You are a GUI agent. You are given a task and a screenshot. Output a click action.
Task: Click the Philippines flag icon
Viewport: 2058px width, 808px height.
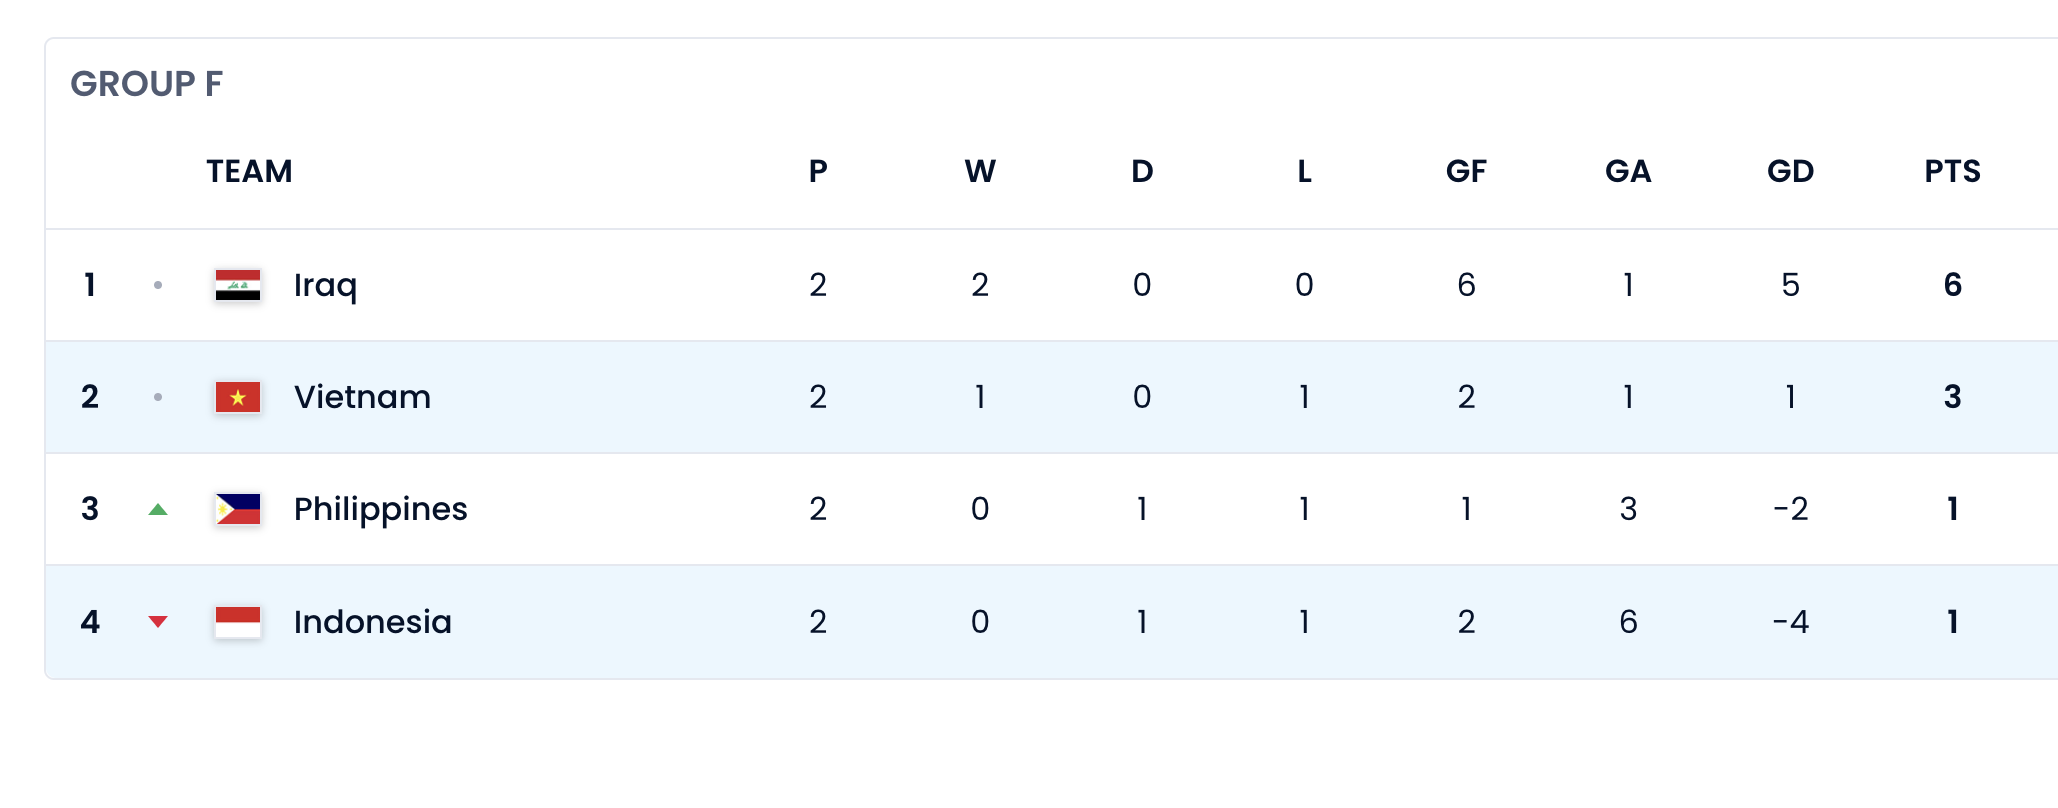pos(238,509)
